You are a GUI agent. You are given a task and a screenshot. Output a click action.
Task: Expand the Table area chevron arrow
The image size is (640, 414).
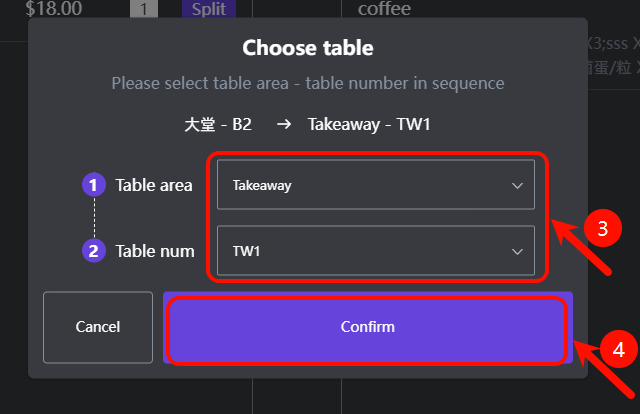tap(517, 185)
